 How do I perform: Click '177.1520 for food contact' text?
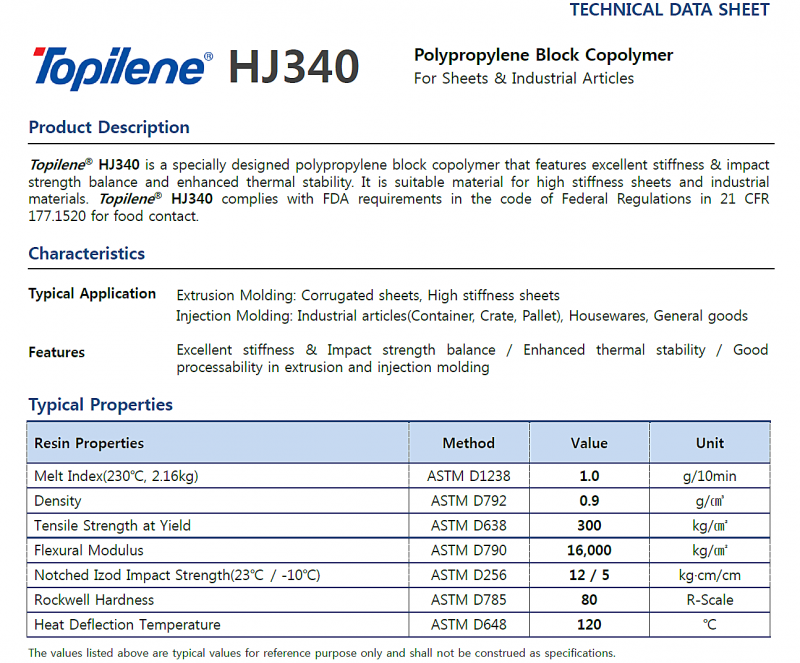tap(113, 216)
